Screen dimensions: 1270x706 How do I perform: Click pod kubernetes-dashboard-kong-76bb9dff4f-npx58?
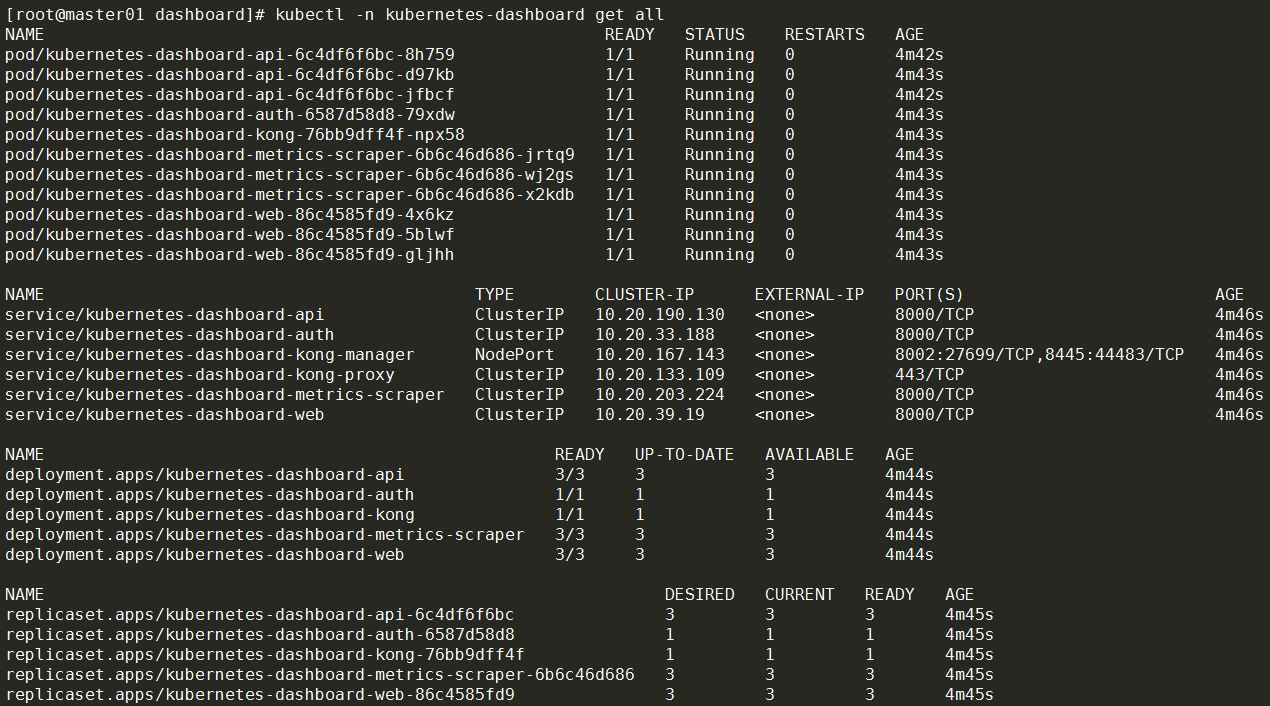click(234, 134)
